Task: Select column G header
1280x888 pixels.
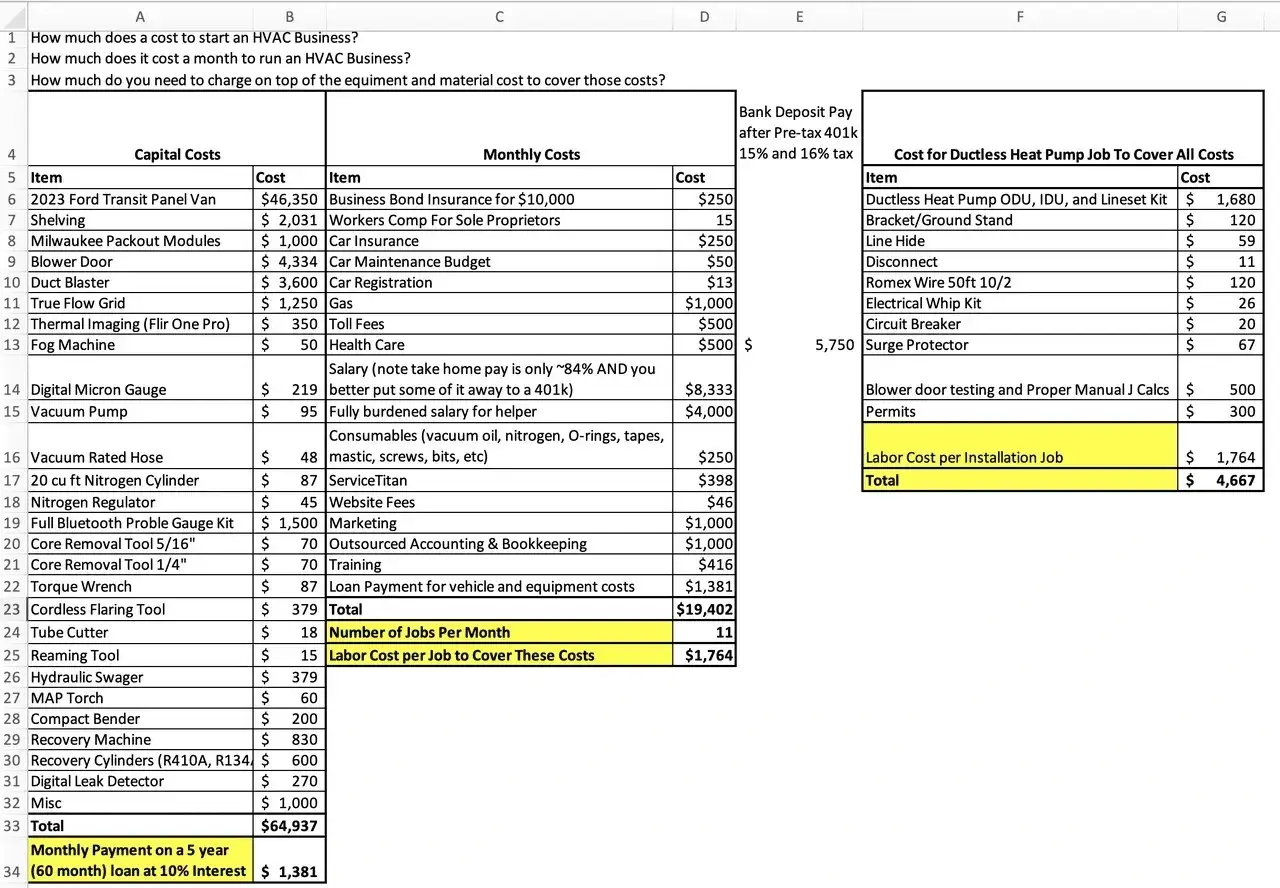Action: point(1221,16)
